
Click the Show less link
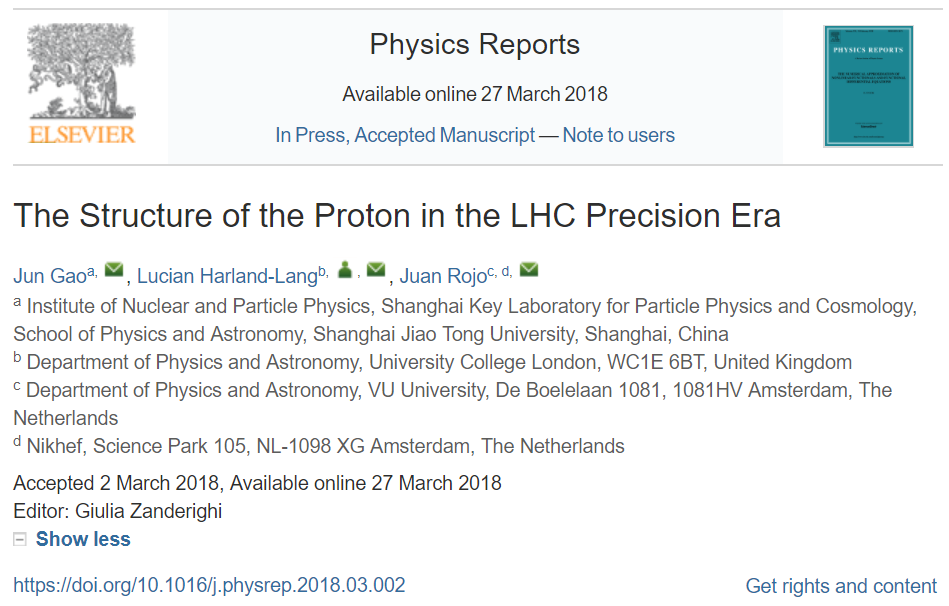(83, 539)
